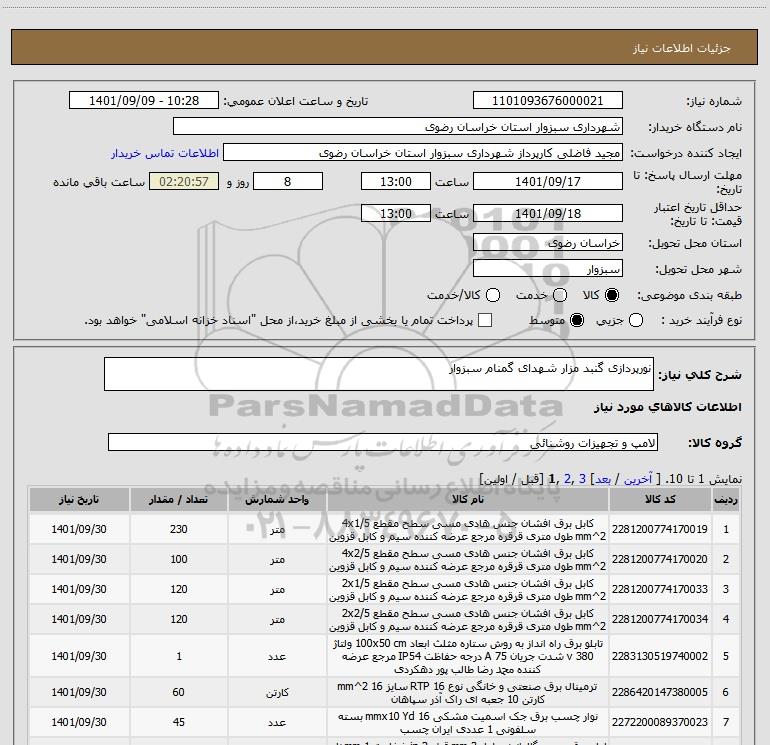
Task: Click price validity date 1401/09/18
Action: 548,213
